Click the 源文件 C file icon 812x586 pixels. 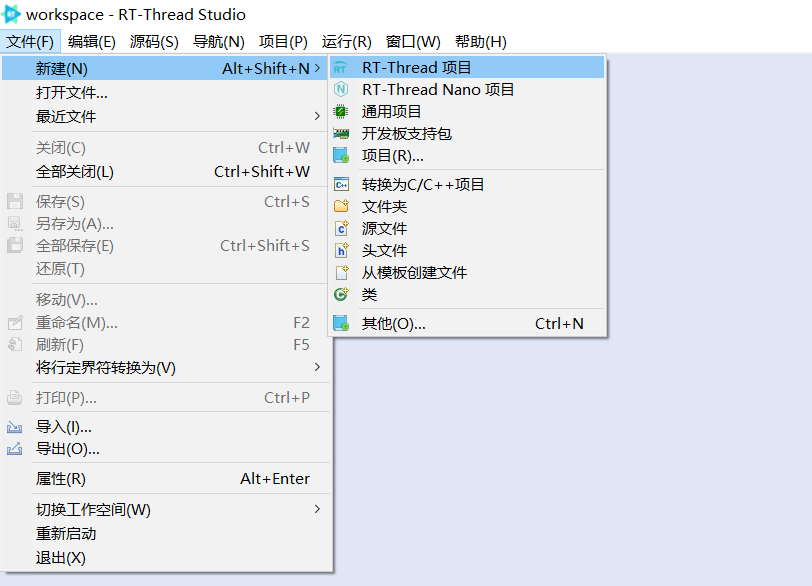click(341, 228)
